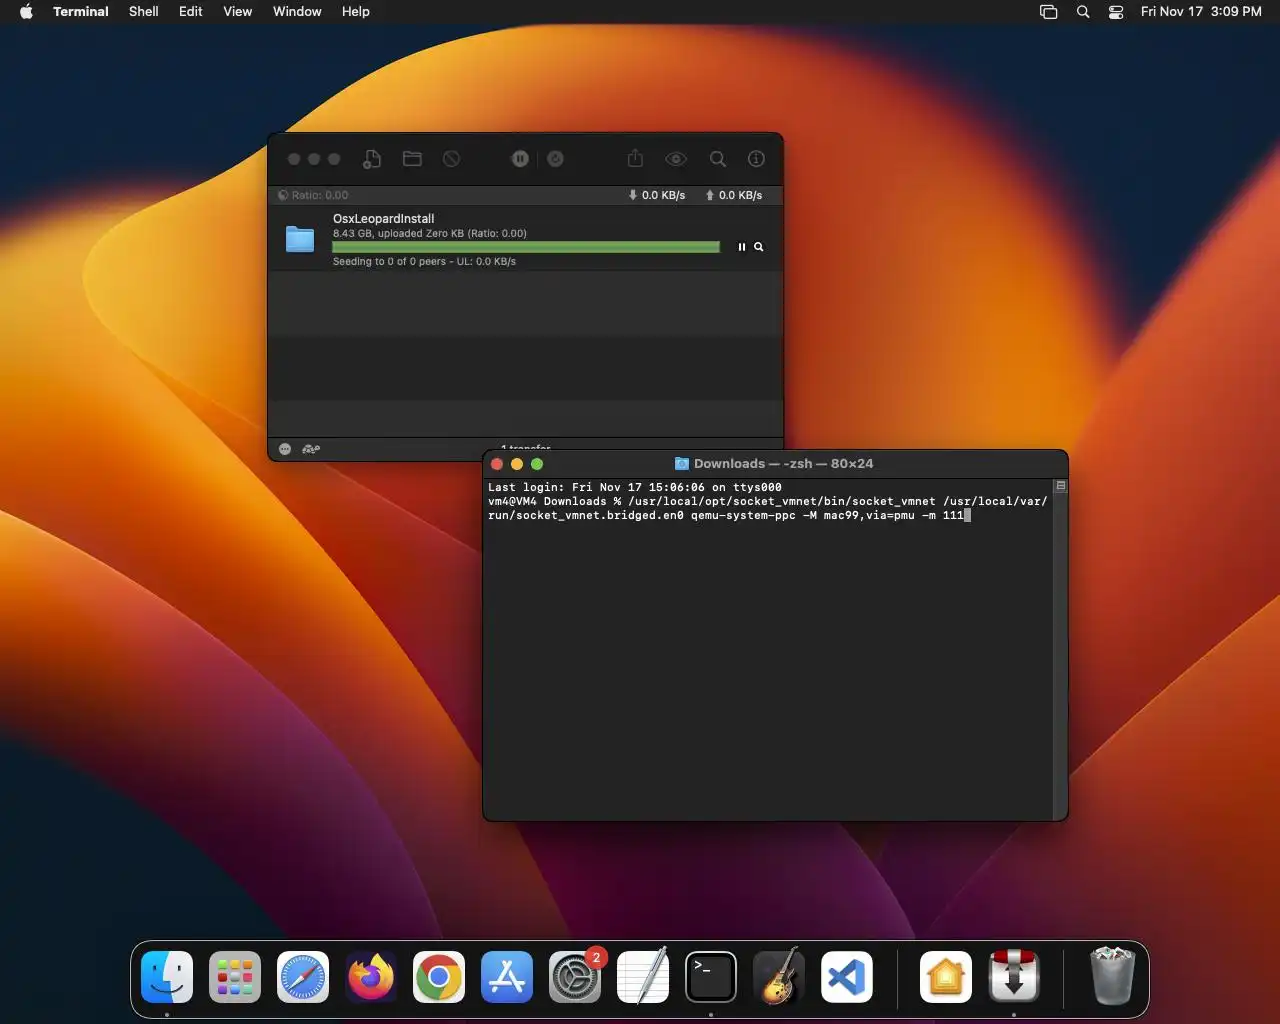Click the Terminal scrollback marker icon
This screenshot has width=1280, height=1024.
pos(1061,486)
